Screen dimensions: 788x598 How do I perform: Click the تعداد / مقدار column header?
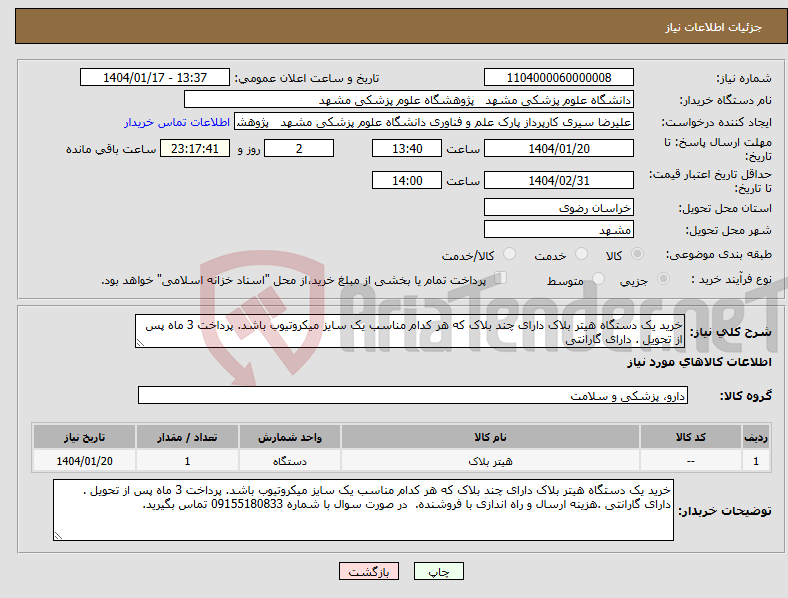(x=187, y=437)
